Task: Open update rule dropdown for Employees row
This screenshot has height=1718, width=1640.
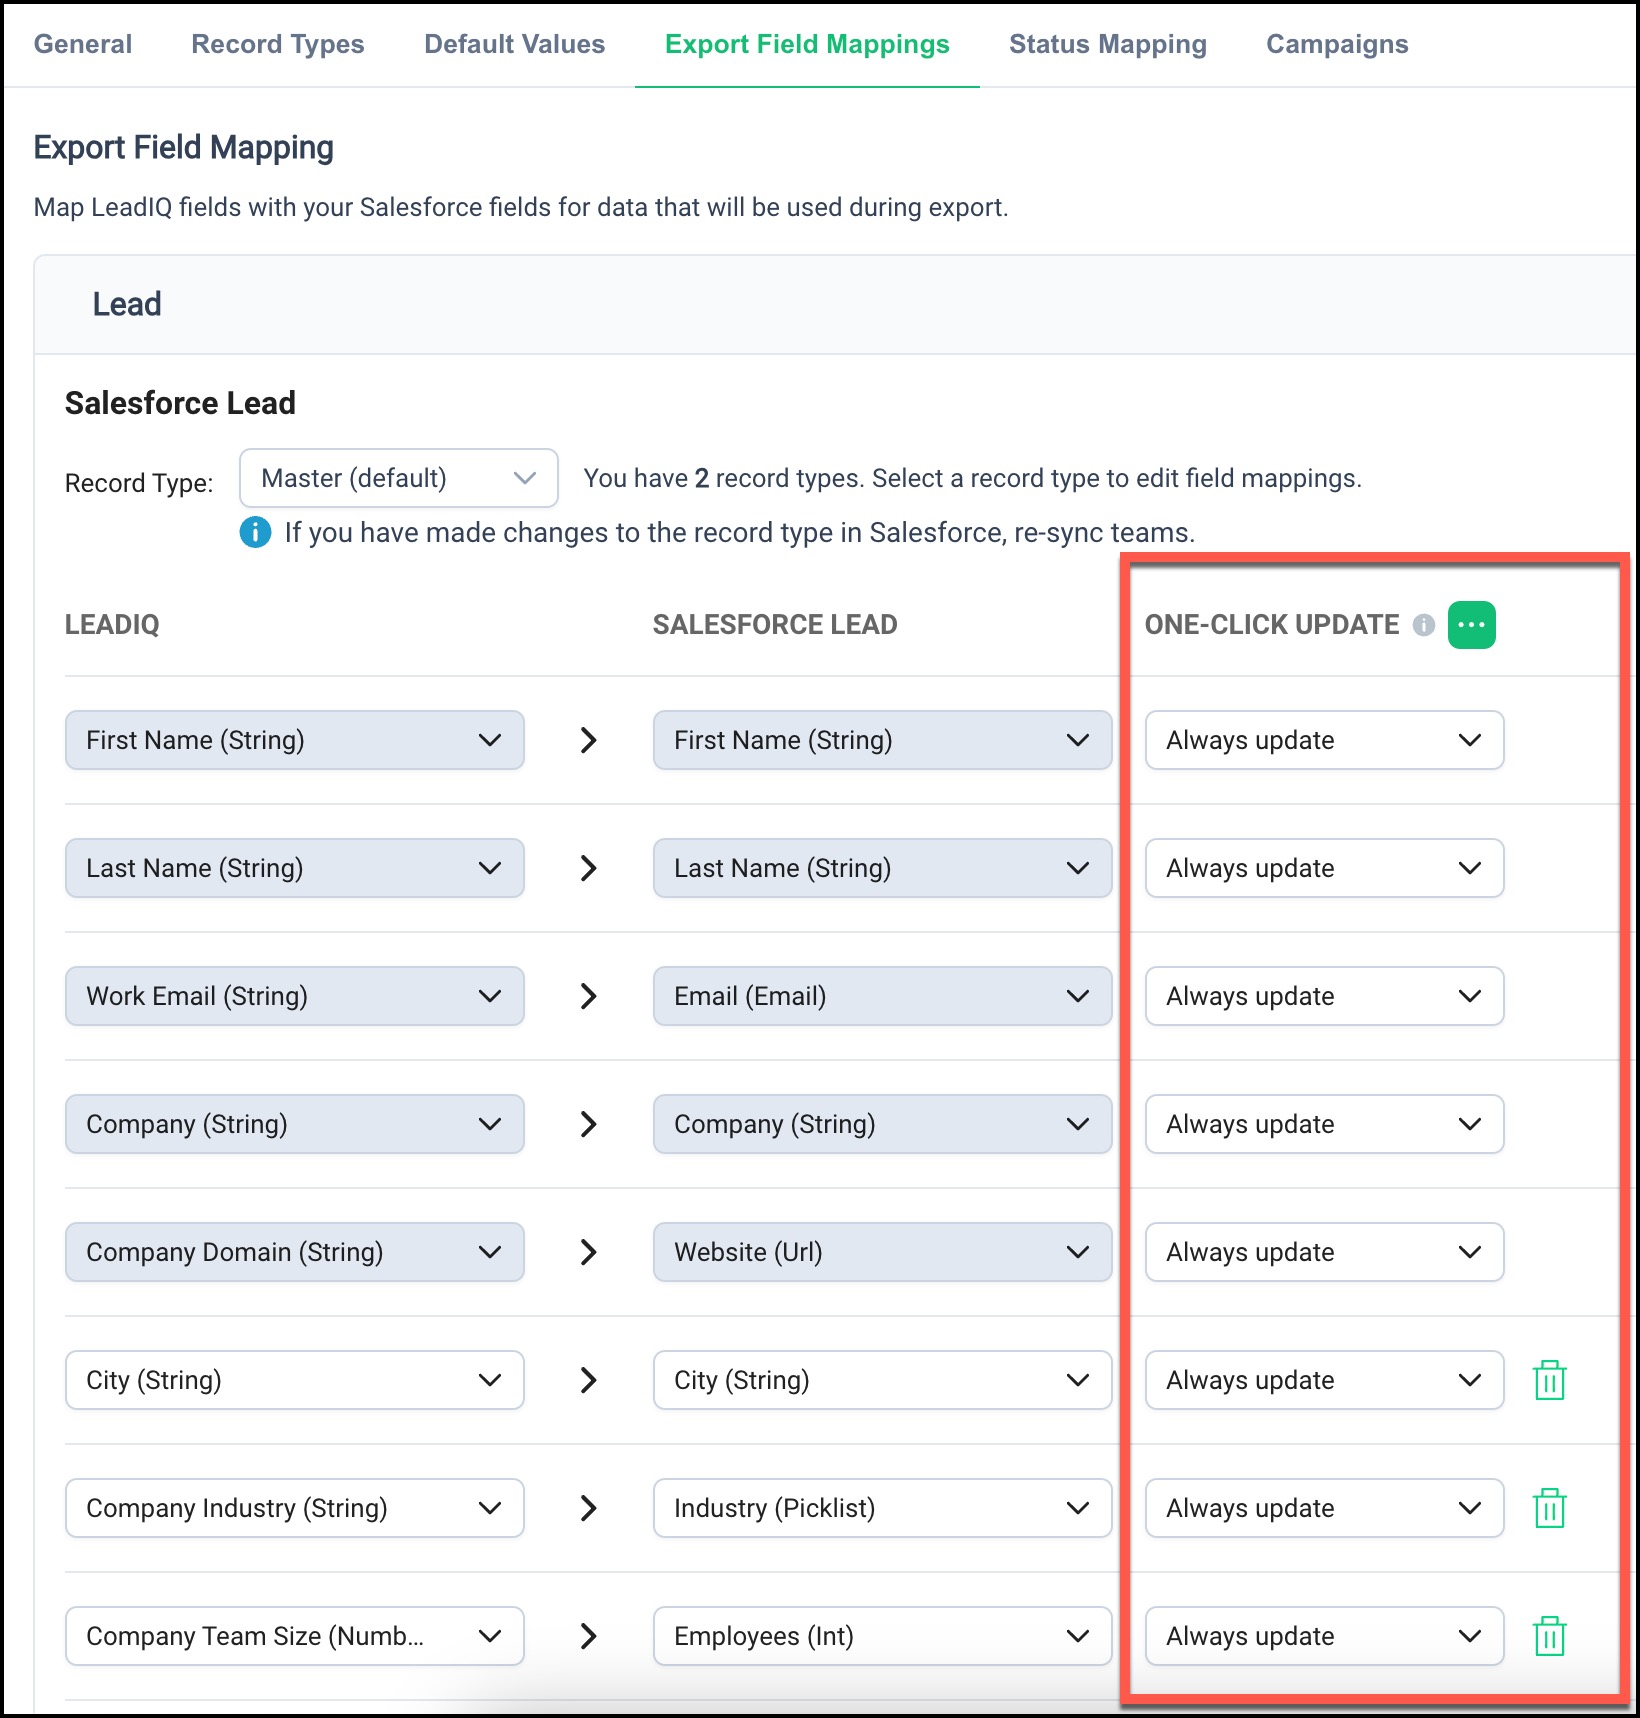Action: pos(1323,1636)
